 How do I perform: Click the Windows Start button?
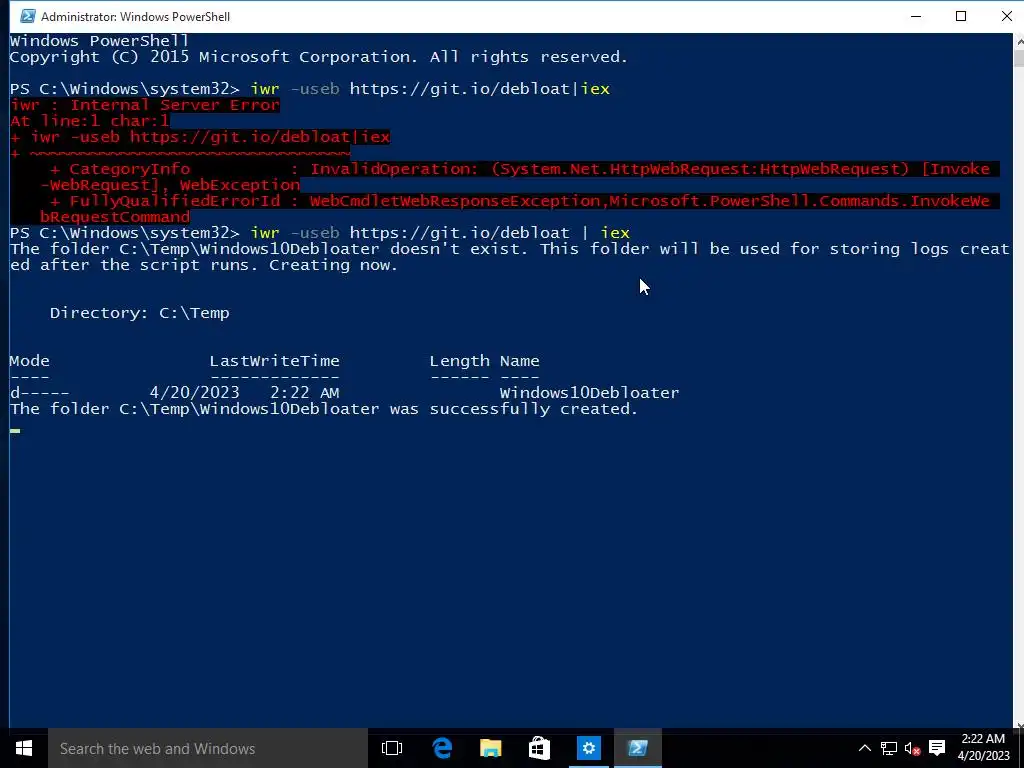(x=24, y=748)
